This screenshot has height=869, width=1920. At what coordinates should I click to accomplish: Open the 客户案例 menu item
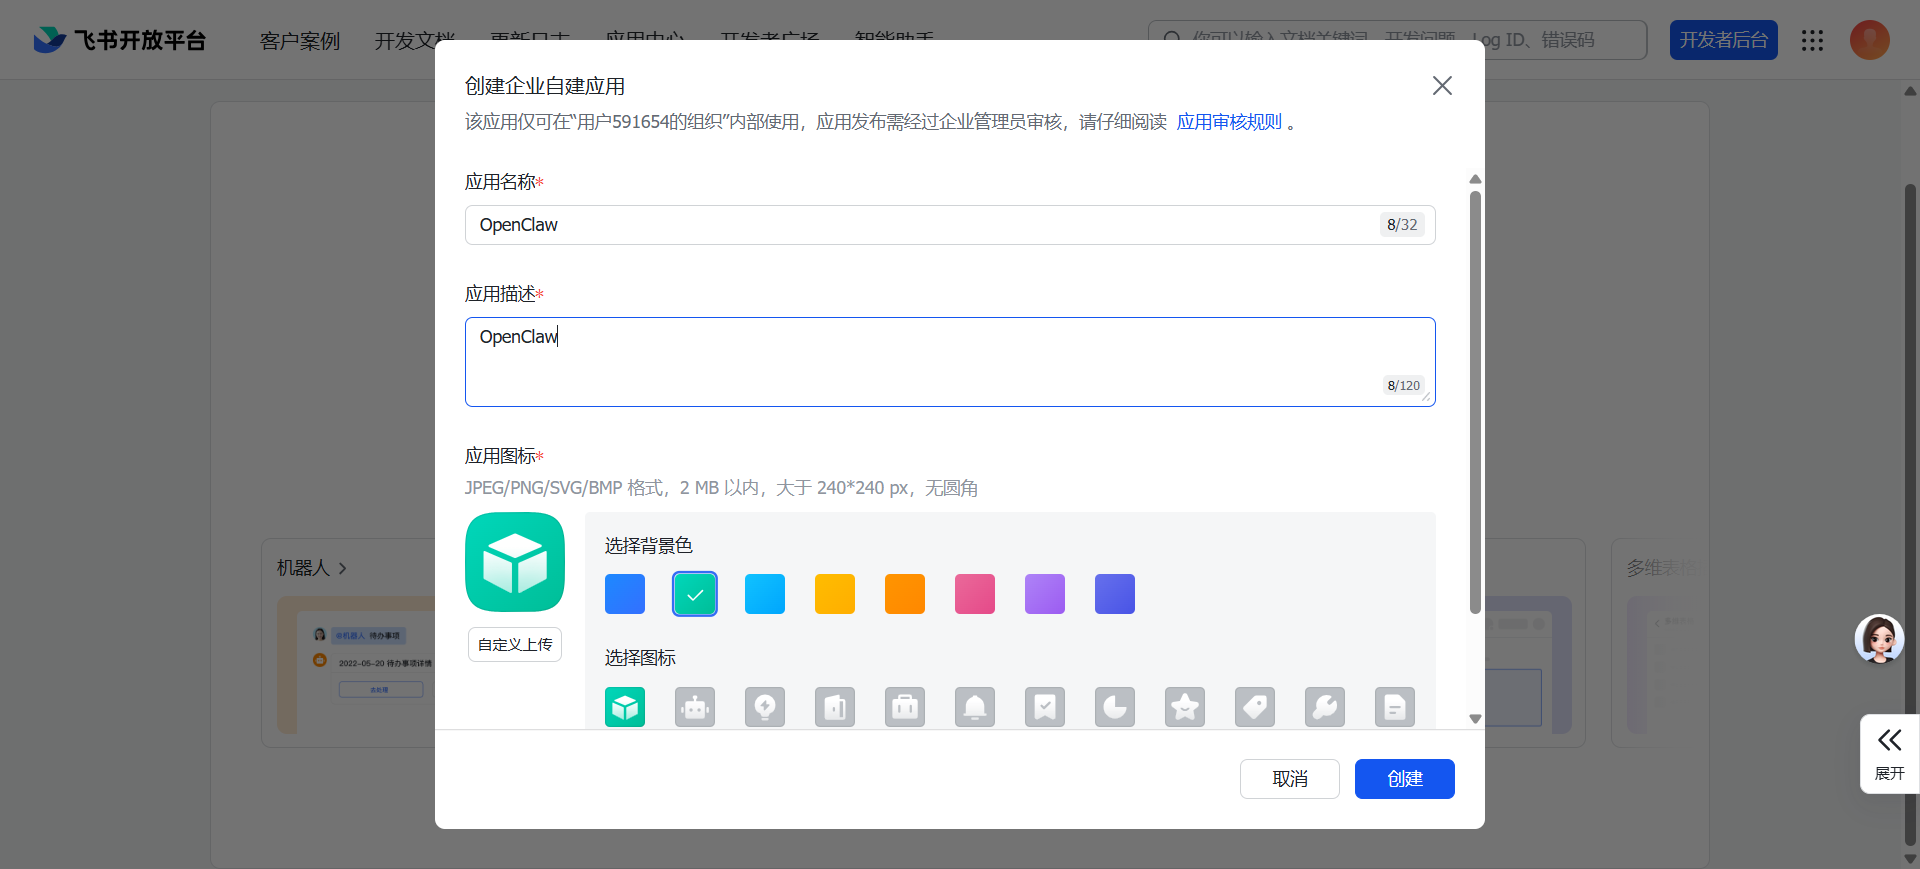[x=300, y=41]
